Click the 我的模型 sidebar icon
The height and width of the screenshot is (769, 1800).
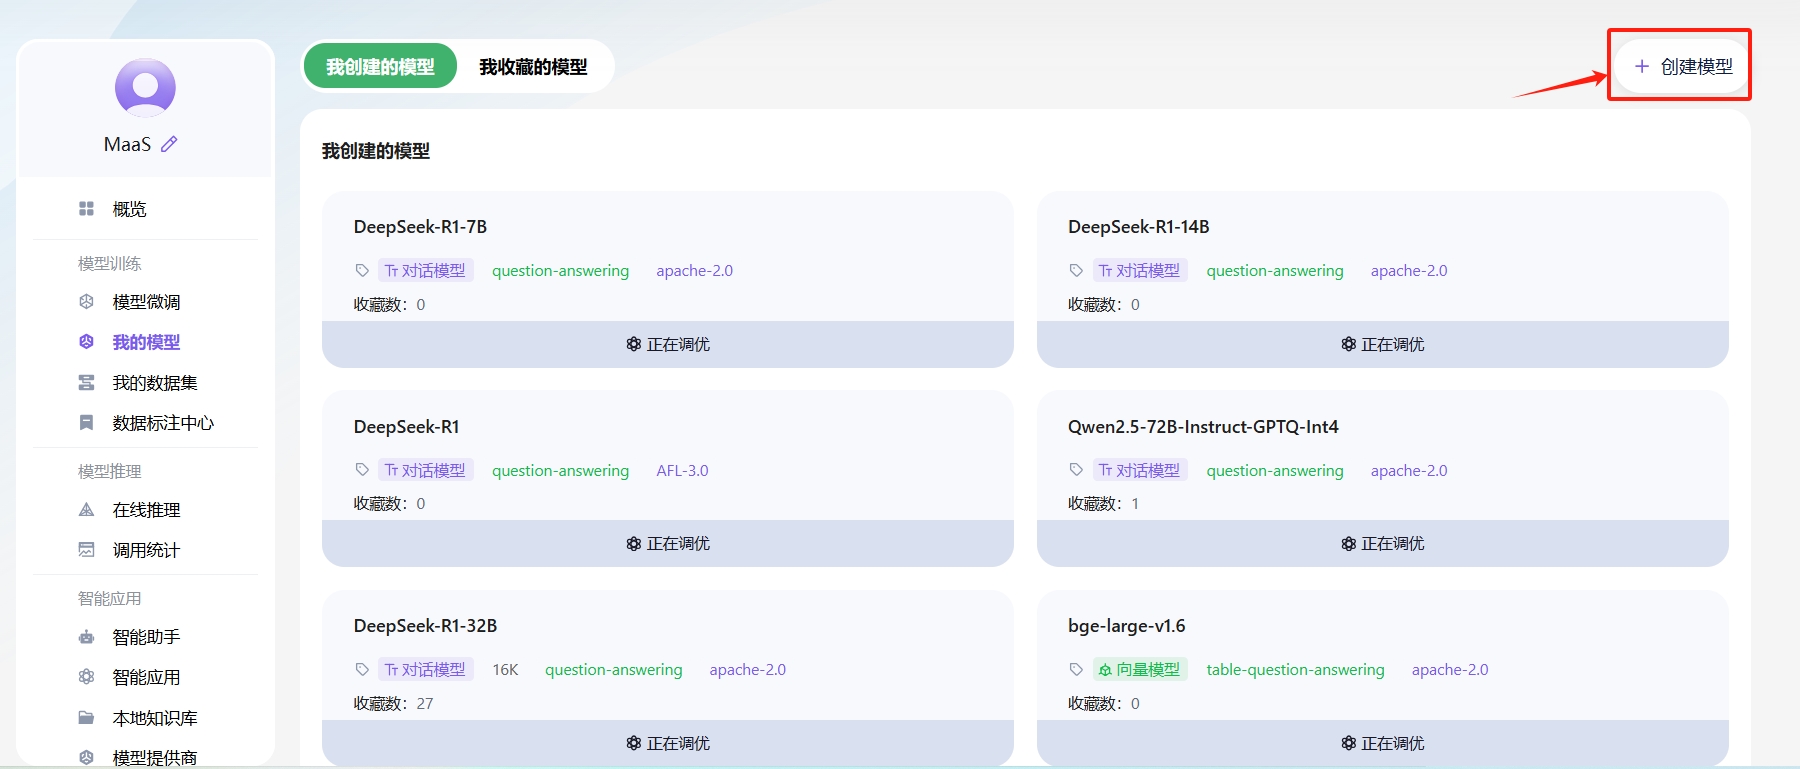pyautogui.click(x=86, y=342)
